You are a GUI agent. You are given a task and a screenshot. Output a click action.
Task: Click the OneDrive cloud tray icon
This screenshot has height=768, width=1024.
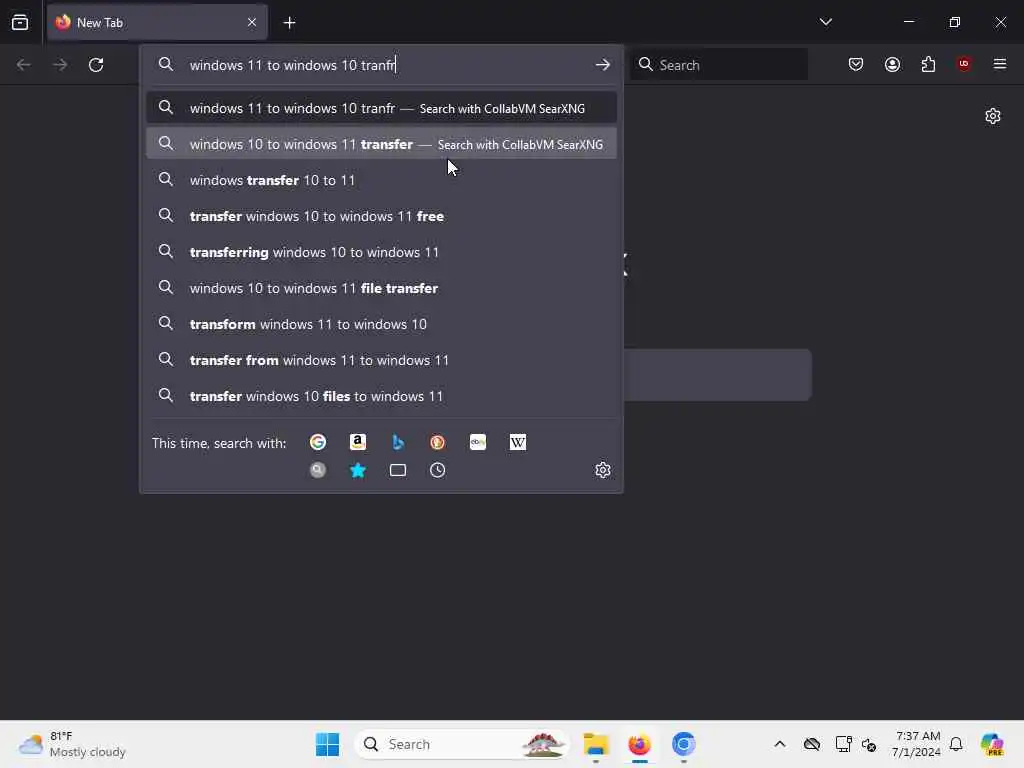pyautogui.click(x=812, y=744)
